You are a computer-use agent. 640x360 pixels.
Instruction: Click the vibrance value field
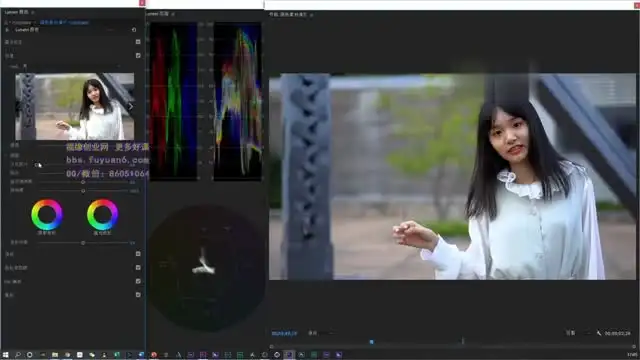click(x=133, y=182)
